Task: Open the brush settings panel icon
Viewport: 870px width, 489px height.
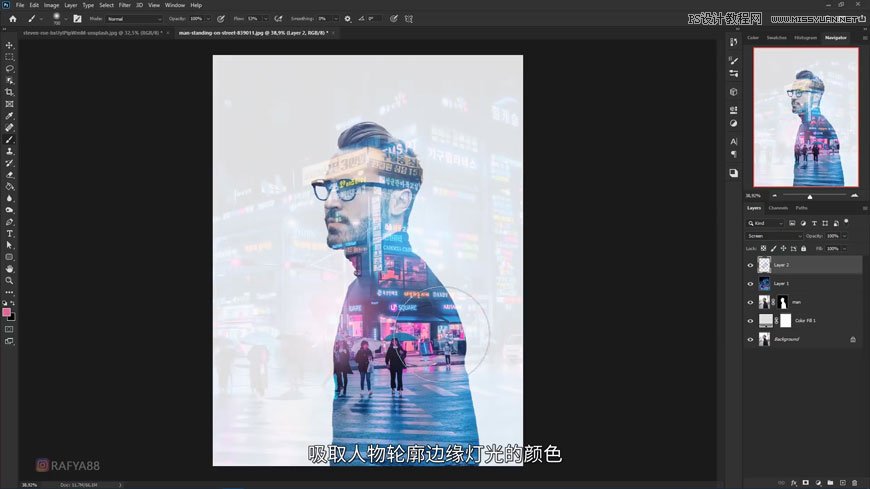Action: point(77,19)
